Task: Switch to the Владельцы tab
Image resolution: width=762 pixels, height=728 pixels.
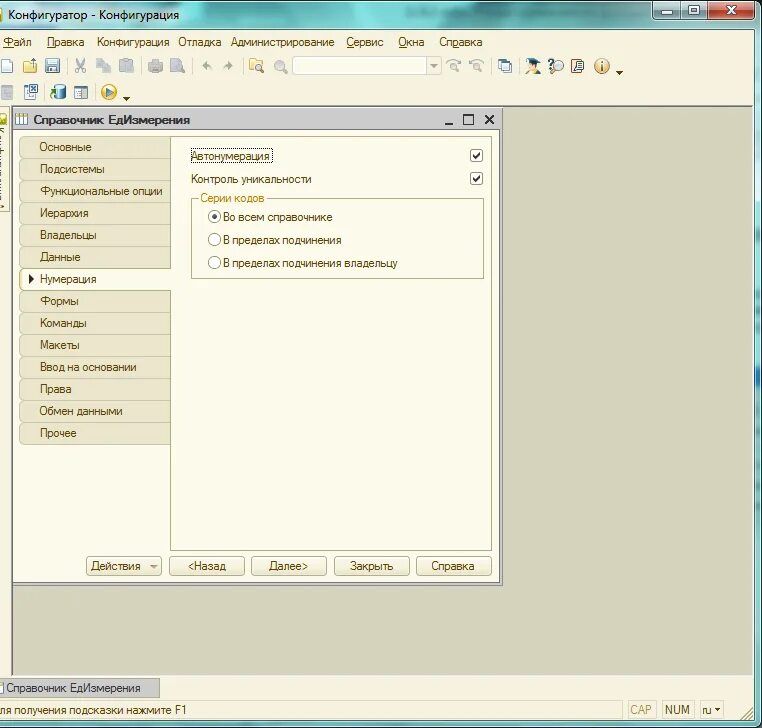Action: tap(95, 235)
